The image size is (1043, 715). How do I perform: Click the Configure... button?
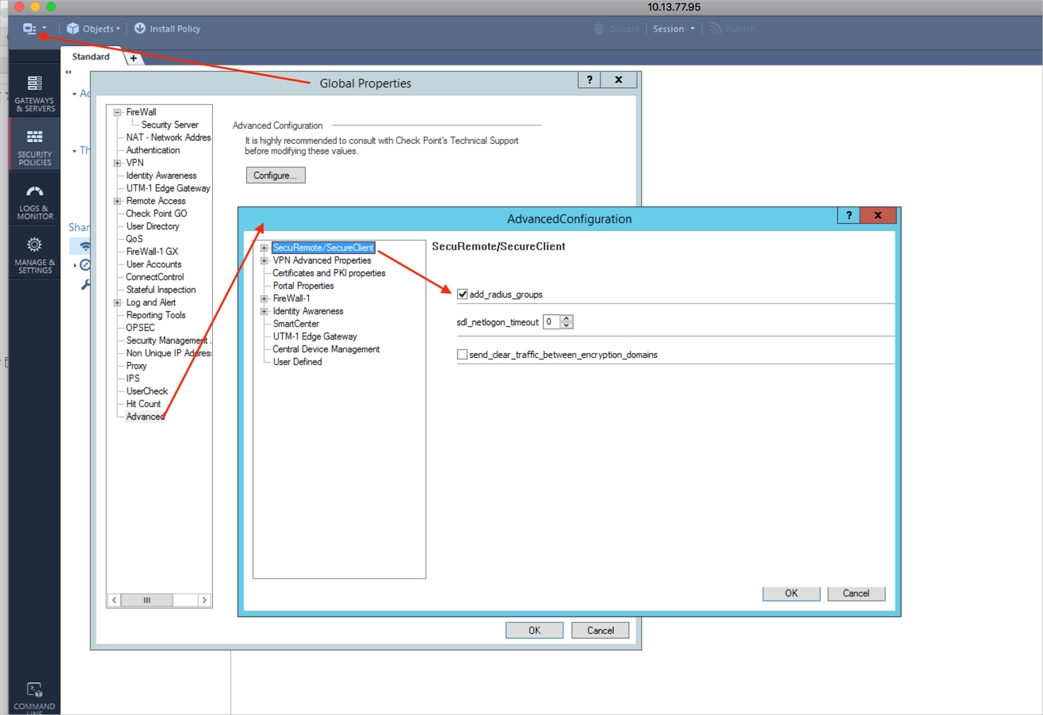click(275, 175)
